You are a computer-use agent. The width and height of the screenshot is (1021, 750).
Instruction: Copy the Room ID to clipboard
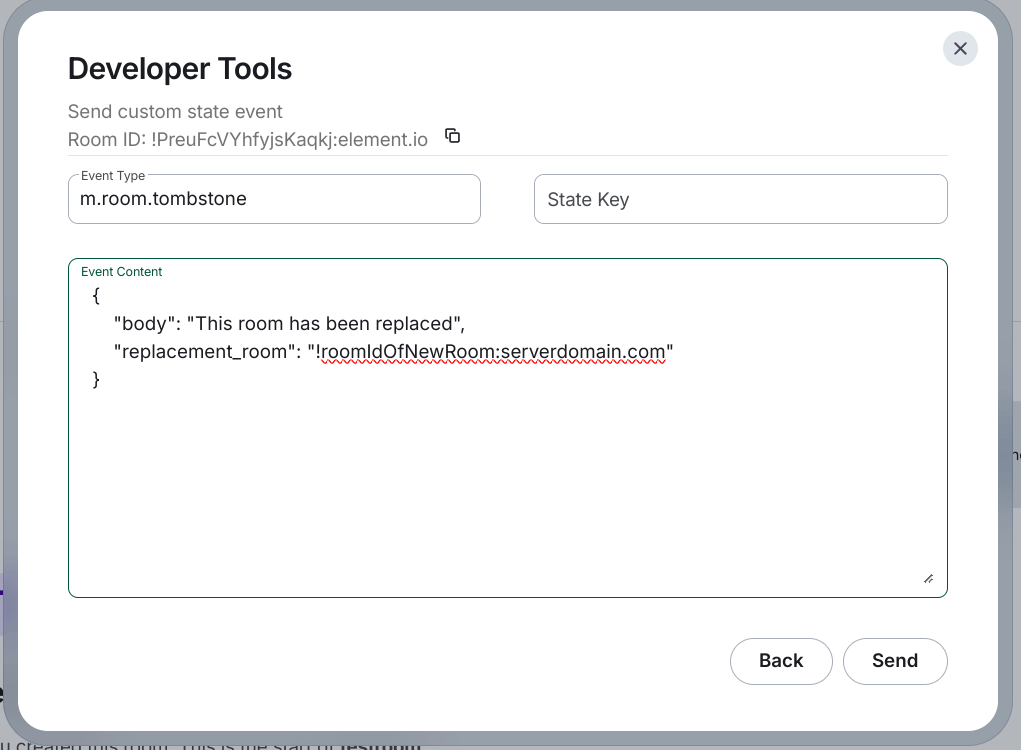[452, 136]
